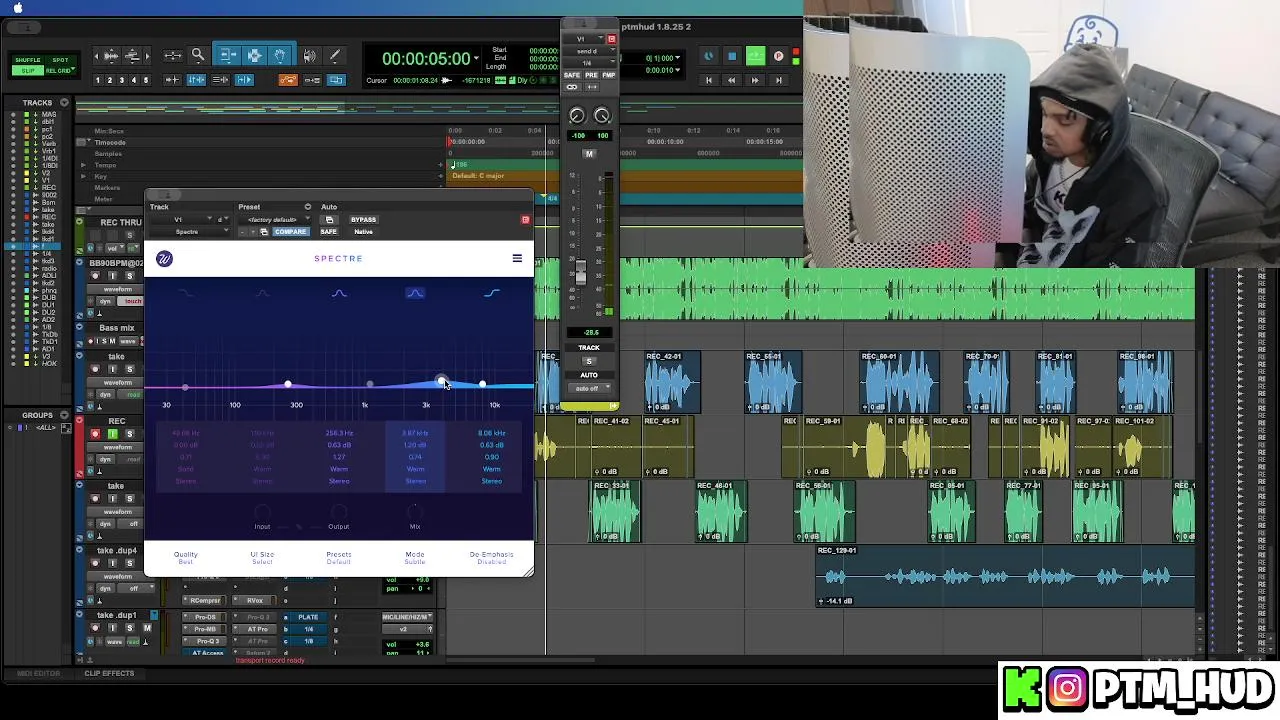1280x720 pixels.
Task: Click the MIDI zoom icon
Action: (x=133, y=56)
